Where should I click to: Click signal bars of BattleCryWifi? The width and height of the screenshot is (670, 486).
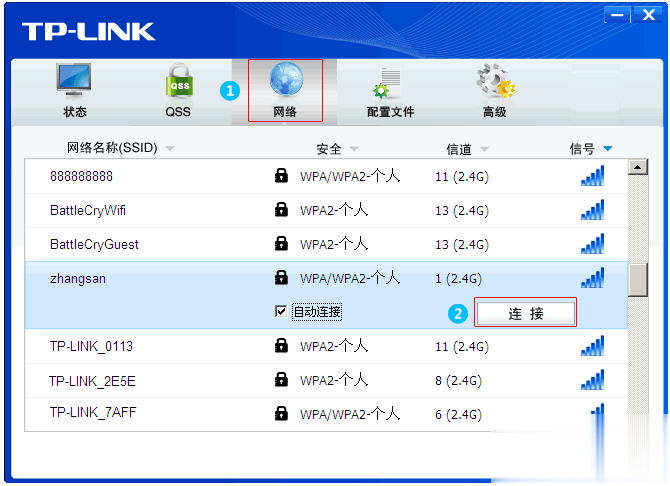coord(593,209)
